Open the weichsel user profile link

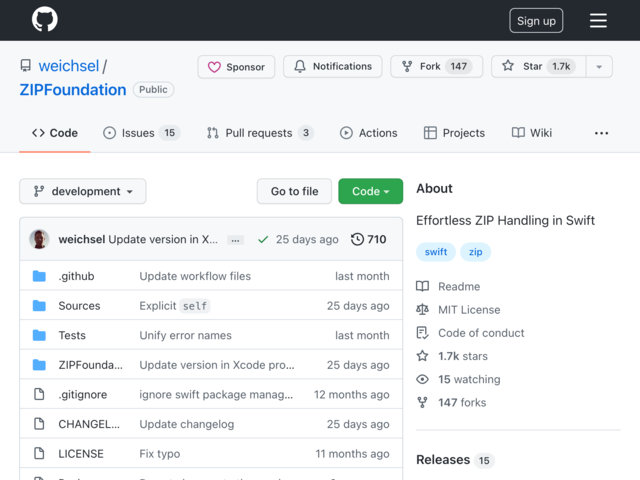(x=69, y=66)
